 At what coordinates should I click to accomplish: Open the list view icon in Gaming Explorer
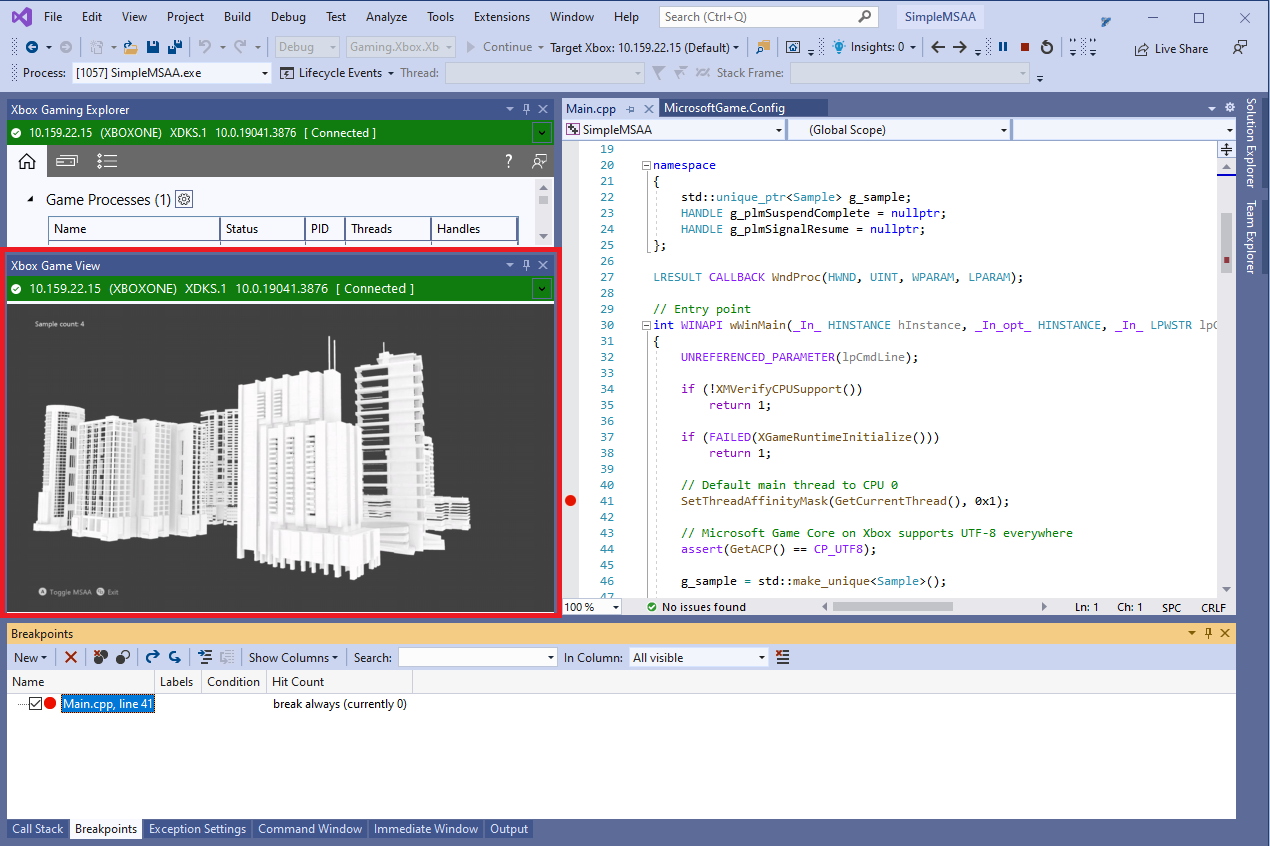point(108,160)
